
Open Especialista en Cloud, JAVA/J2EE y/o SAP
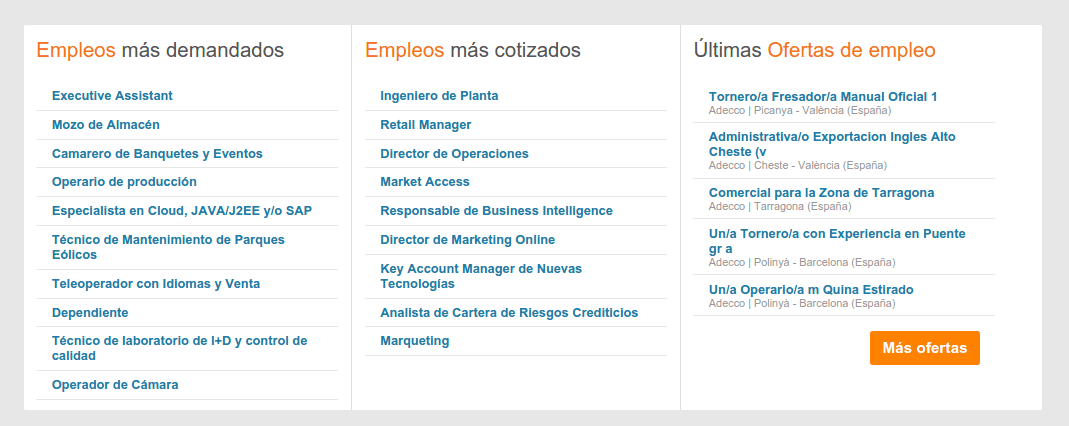[181, 211]
